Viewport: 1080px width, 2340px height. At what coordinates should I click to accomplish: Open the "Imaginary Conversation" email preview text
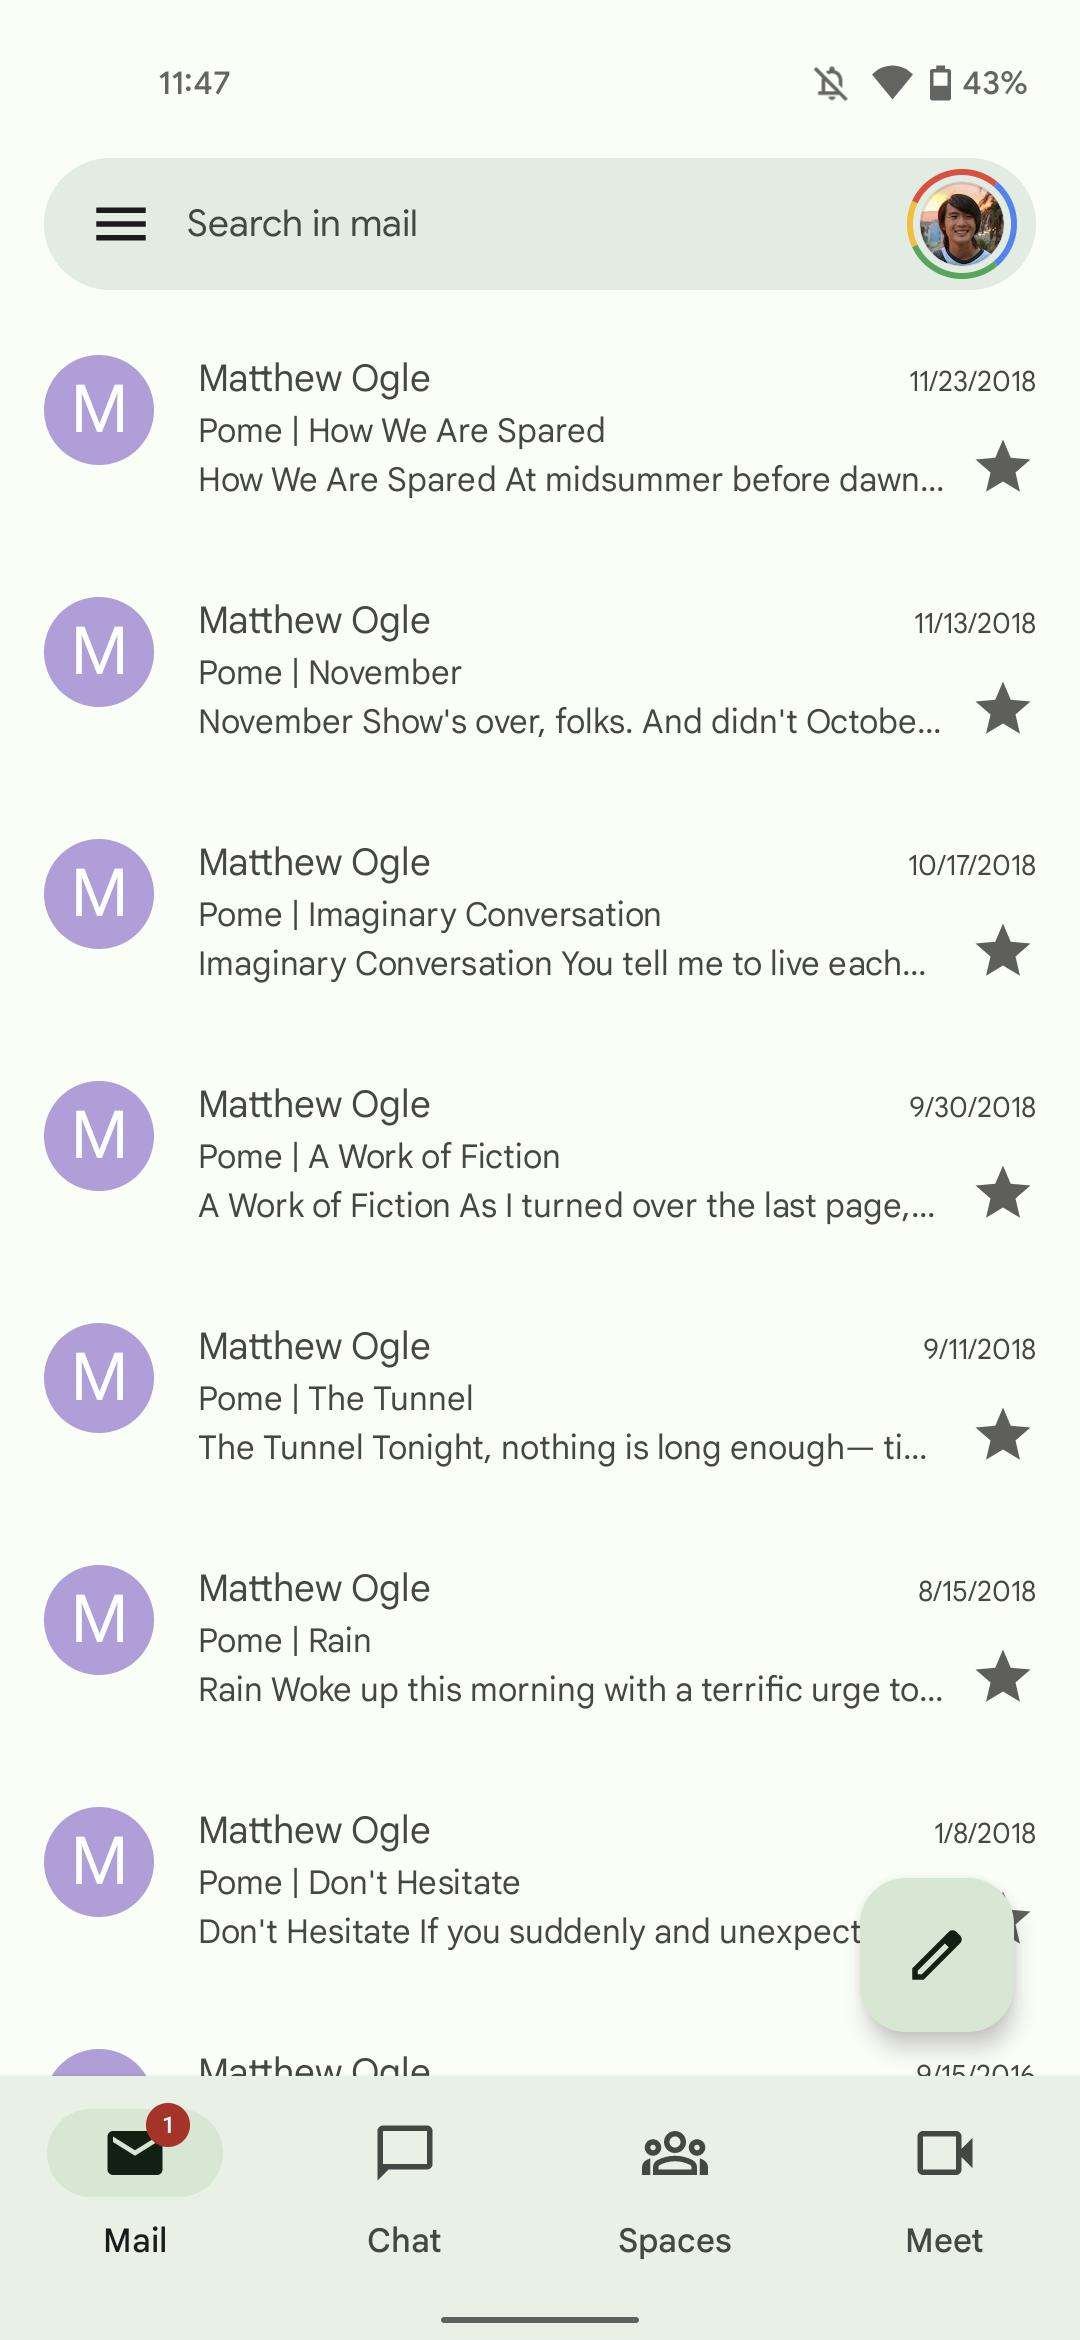click(562, 964)
